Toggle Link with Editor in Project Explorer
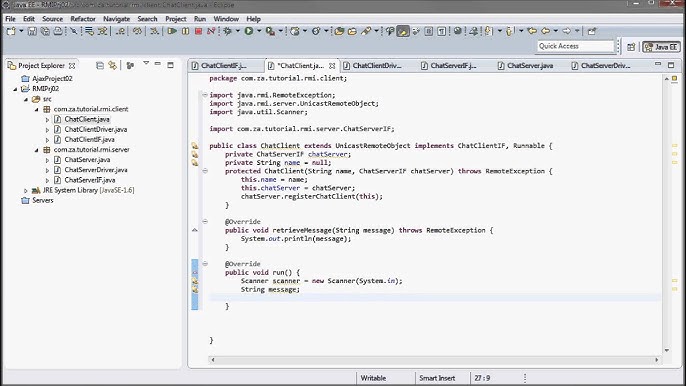 pyautogui.click(x=113, y=66)
